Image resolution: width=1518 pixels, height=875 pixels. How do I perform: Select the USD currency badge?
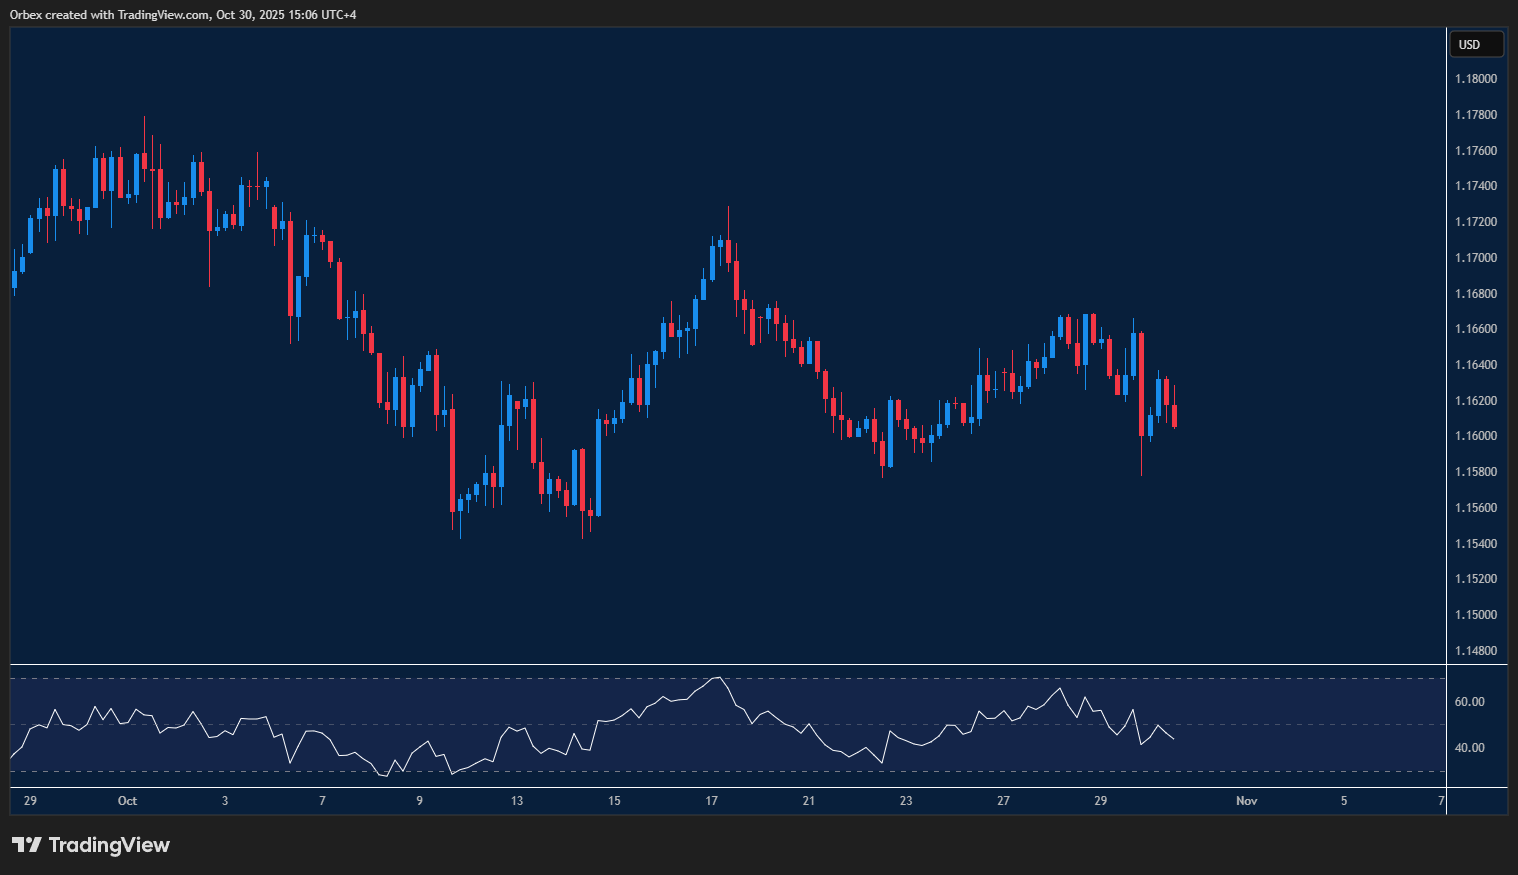tap(1476, 44)
